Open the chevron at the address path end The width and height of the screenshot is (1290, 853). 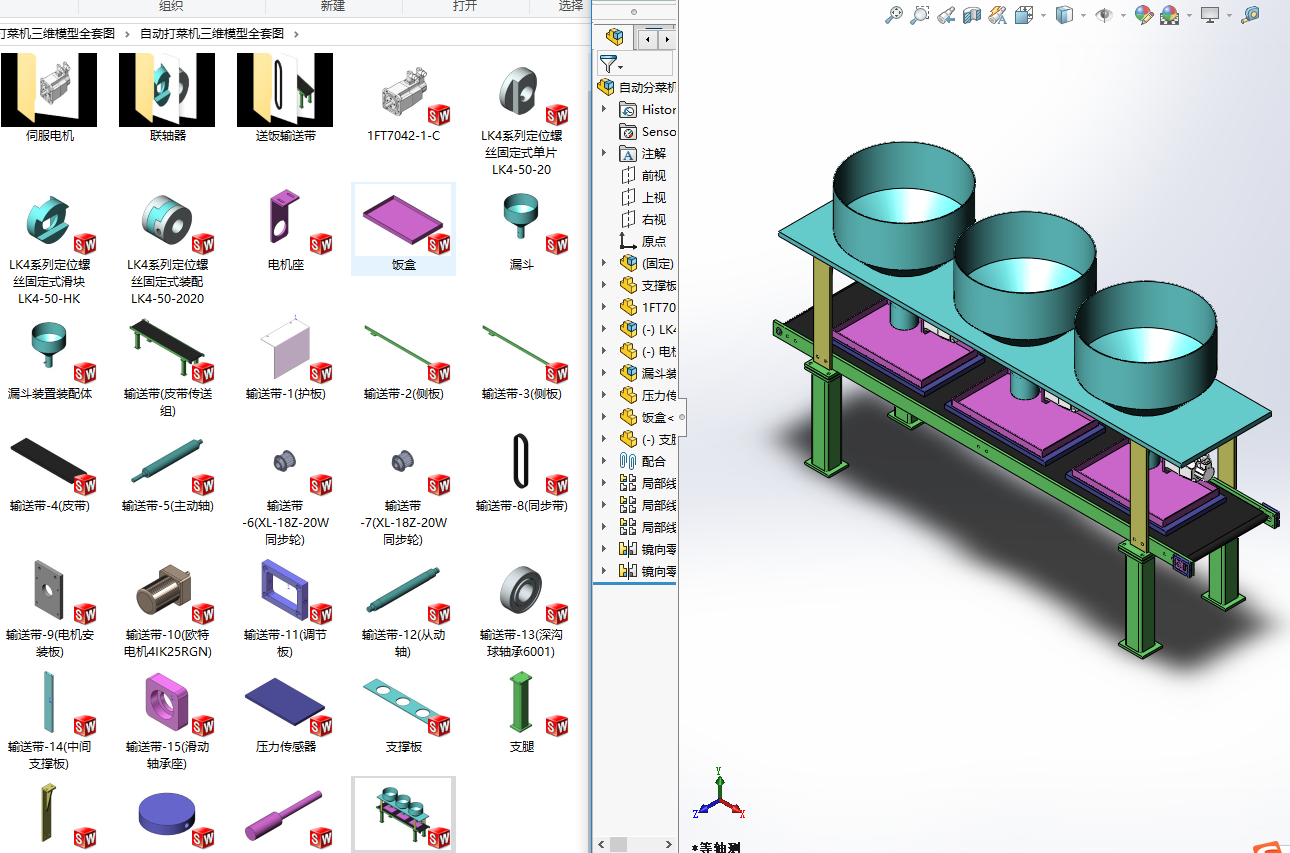pyautogui.click(x=296, y=33)
